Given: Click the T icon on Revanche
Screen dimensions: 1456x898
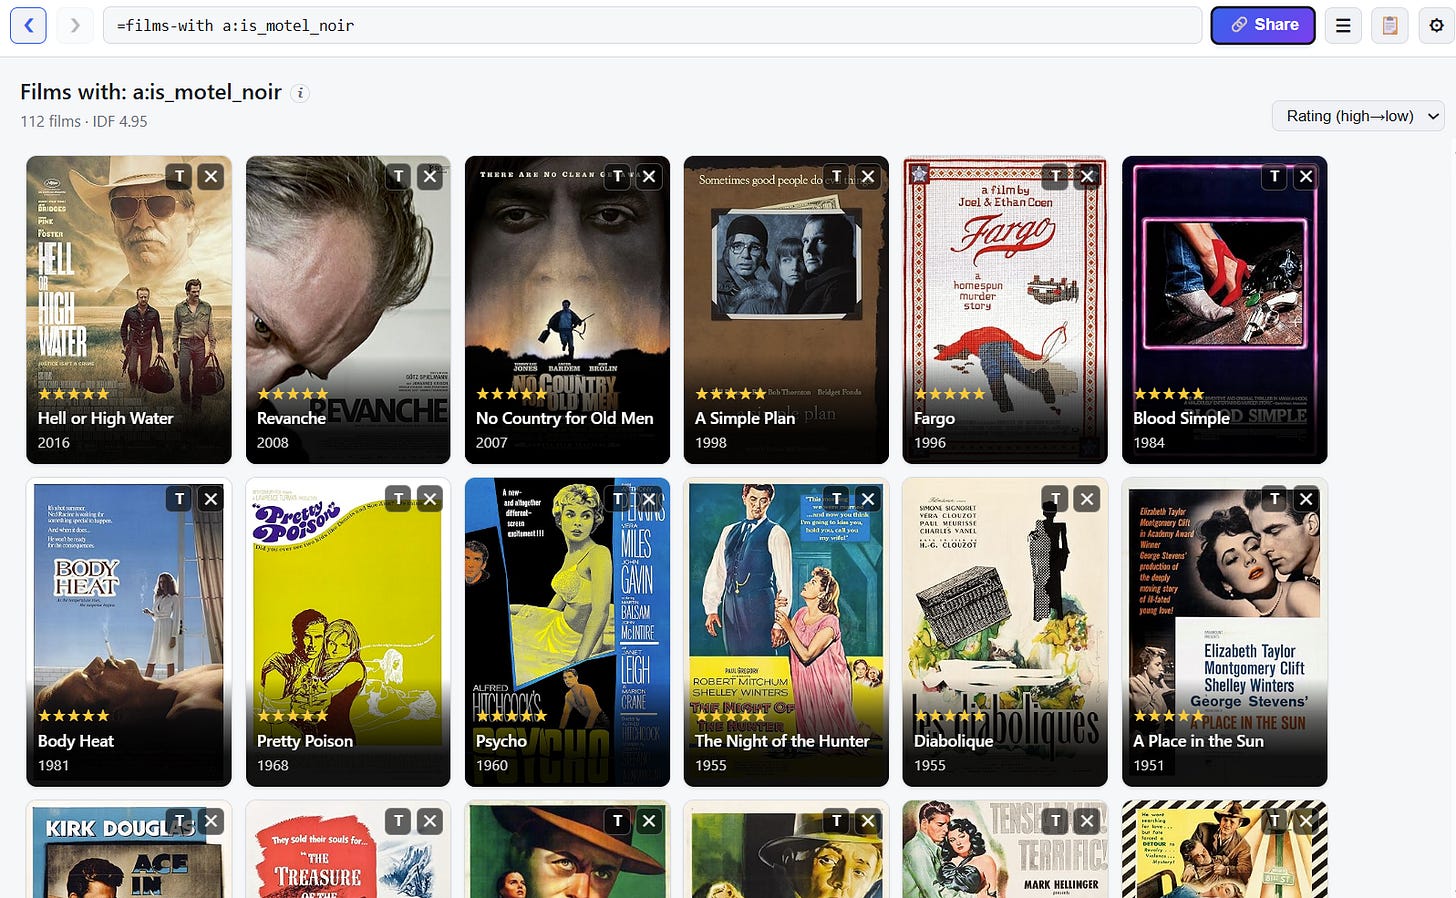Looking at the screenshot, I should [x=398, y=176].
